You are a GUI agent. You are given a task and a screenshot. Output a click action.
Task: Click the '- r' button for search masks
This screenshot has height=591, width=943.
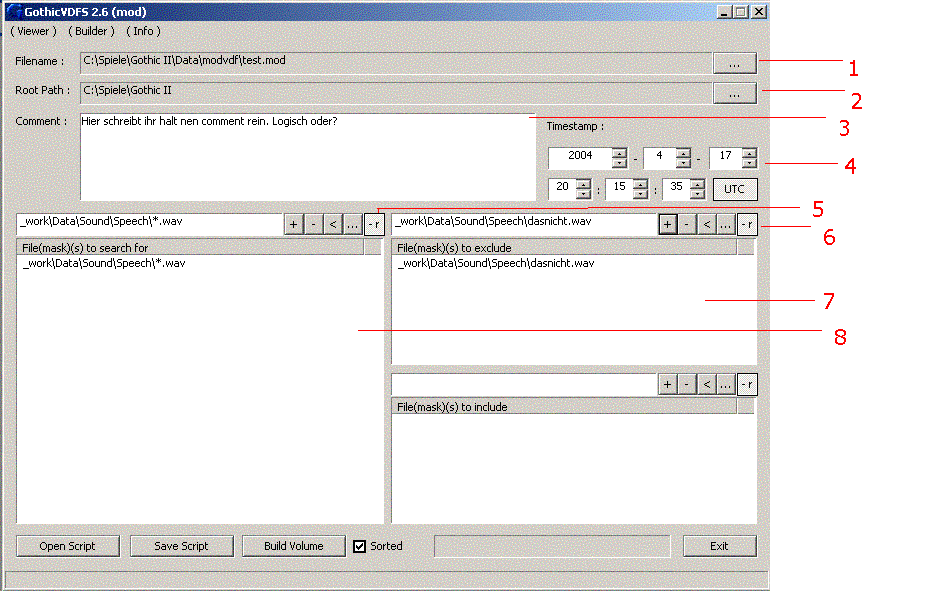point(373,225)
